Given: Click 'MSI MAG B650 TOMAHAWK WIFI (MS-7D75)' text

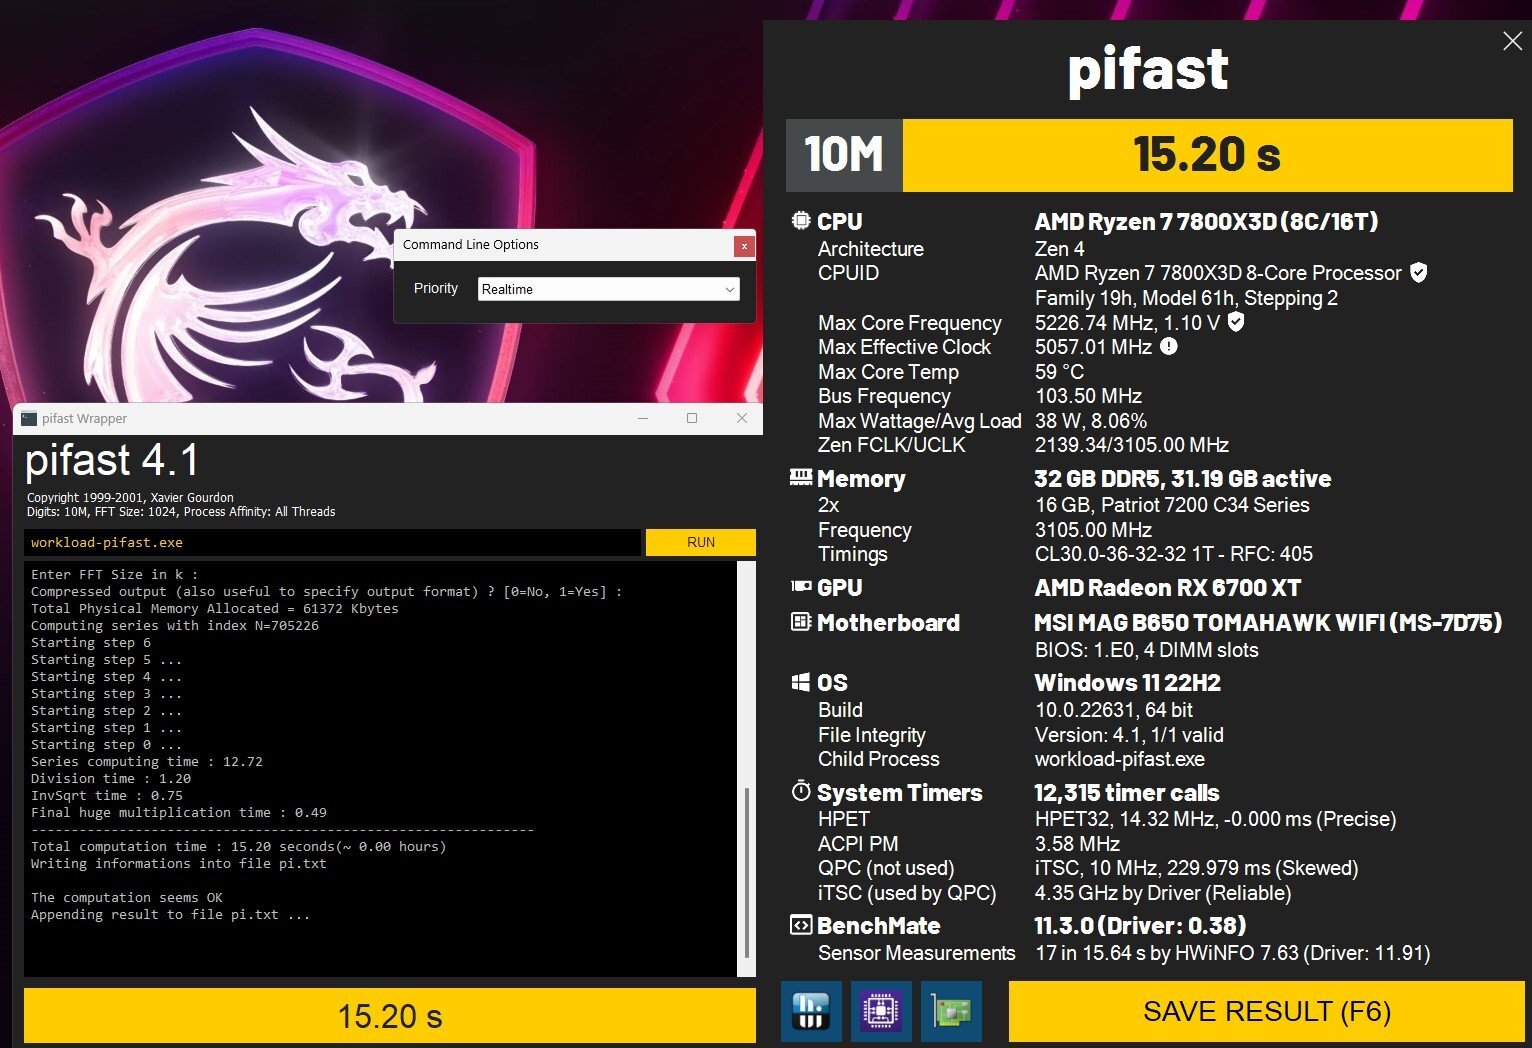Looking at the screenshot, I should click(1268, 623).
